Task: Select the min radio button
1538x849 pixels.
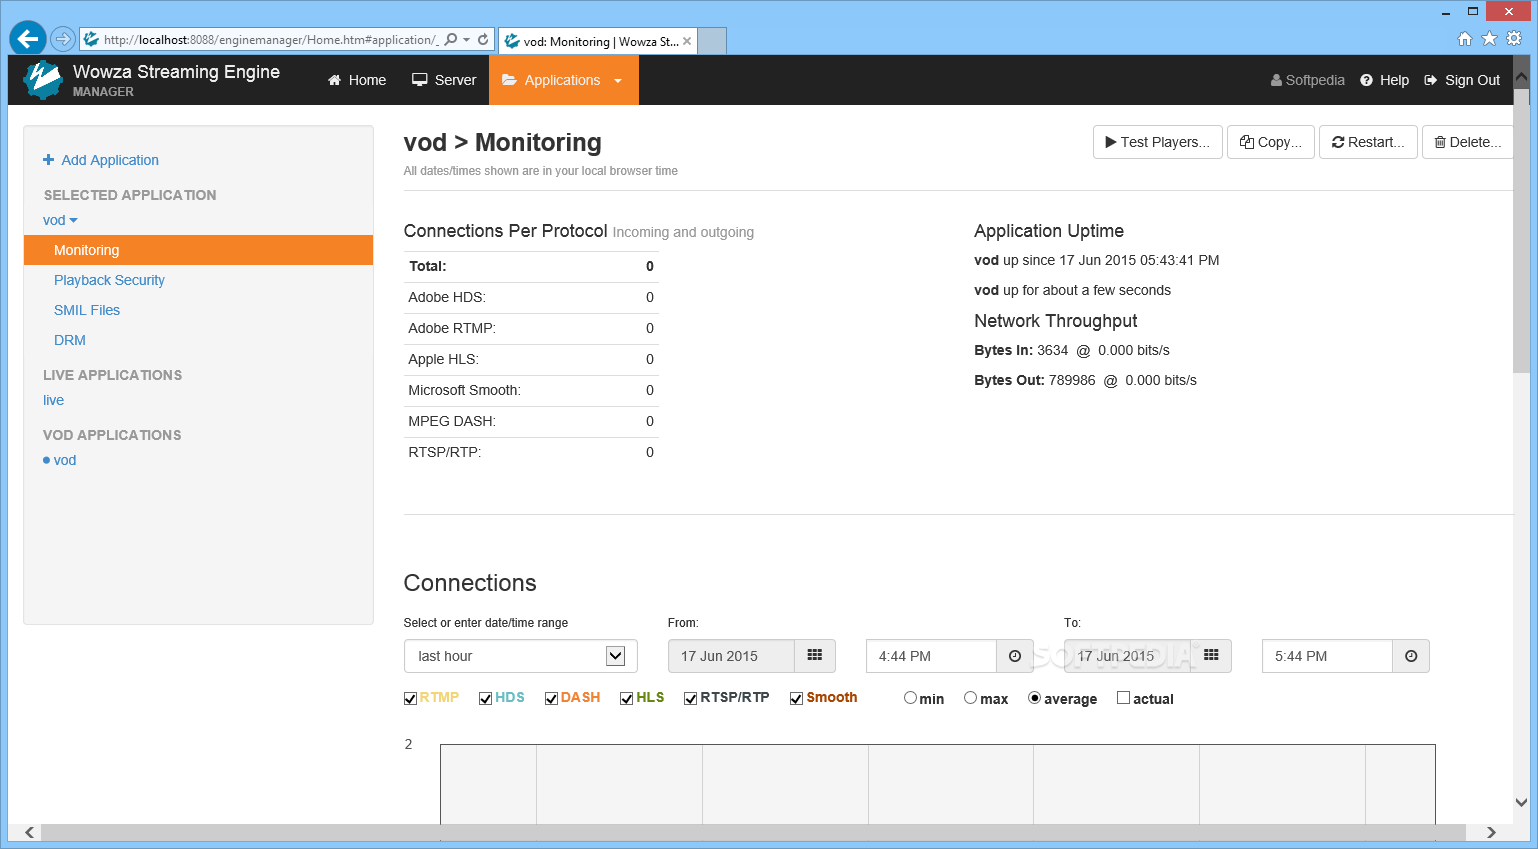Action: [910, 698]
